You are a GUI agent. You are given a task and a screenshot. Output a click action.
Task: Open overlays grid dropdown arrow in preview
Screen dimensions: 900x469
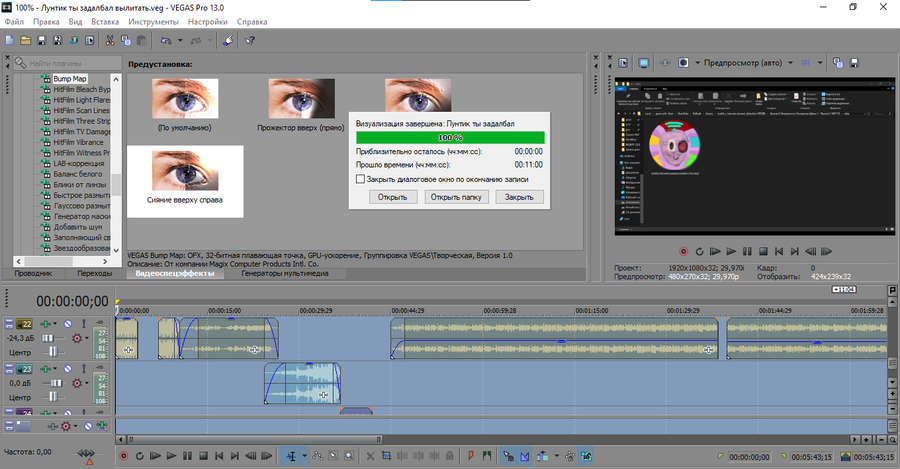click(820, 63)
